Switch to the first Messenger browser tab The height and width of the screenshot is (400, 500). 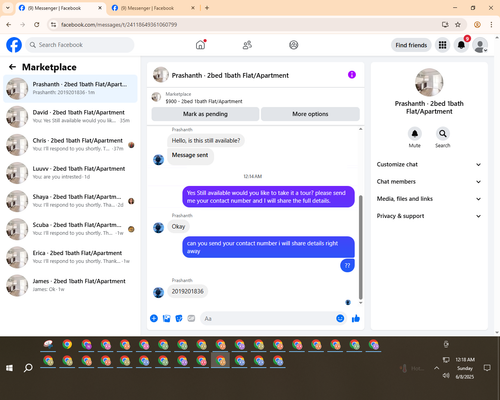60,8
